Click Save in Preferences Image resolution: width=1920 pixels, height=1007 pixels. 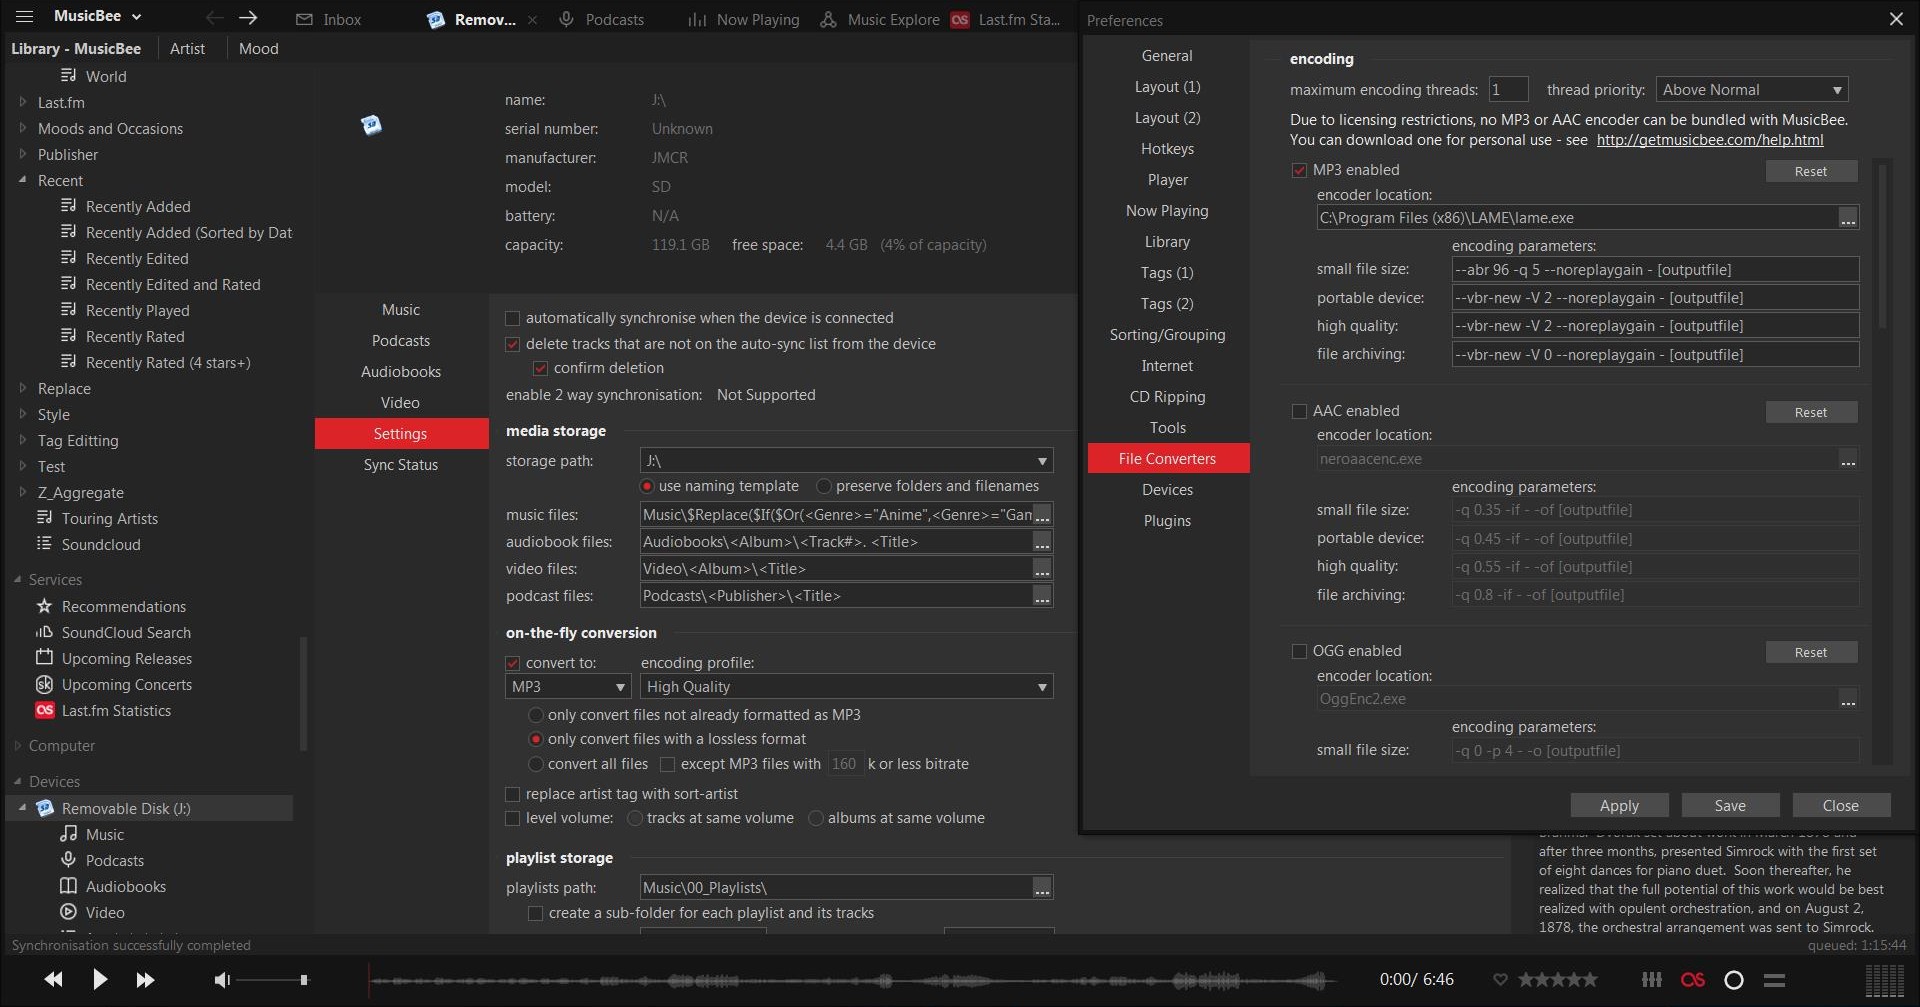click(1730, 805)
